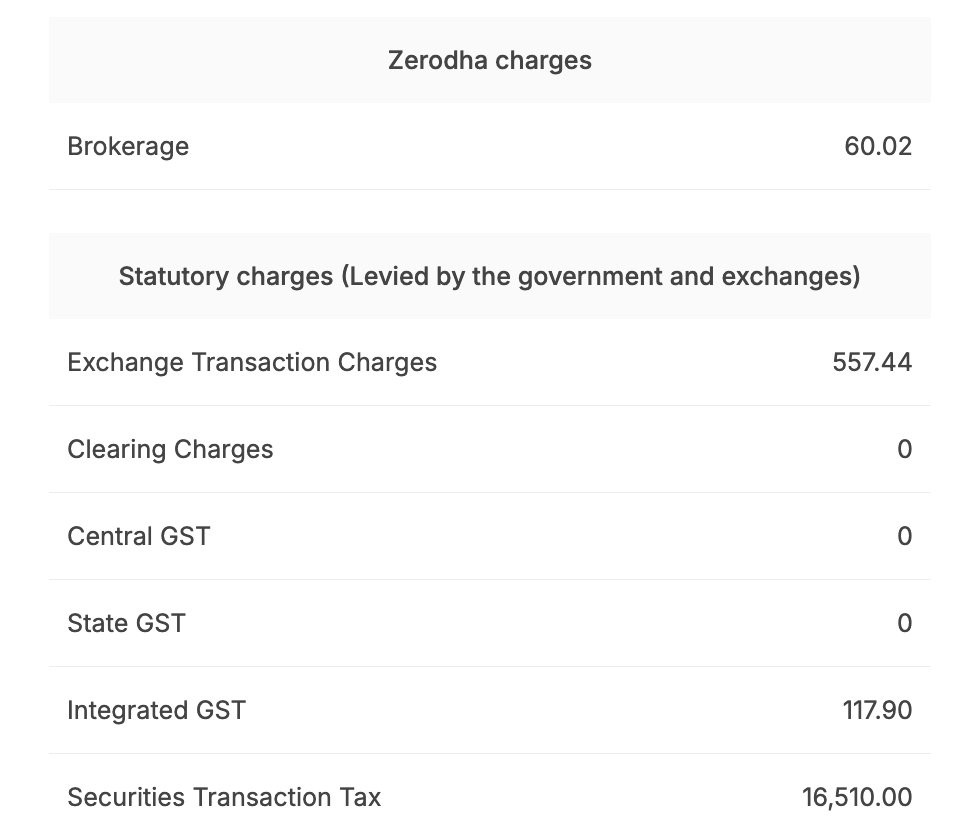Click the amount 557.44
Viewport: 980px width, 832px height.
coord(872,362)
